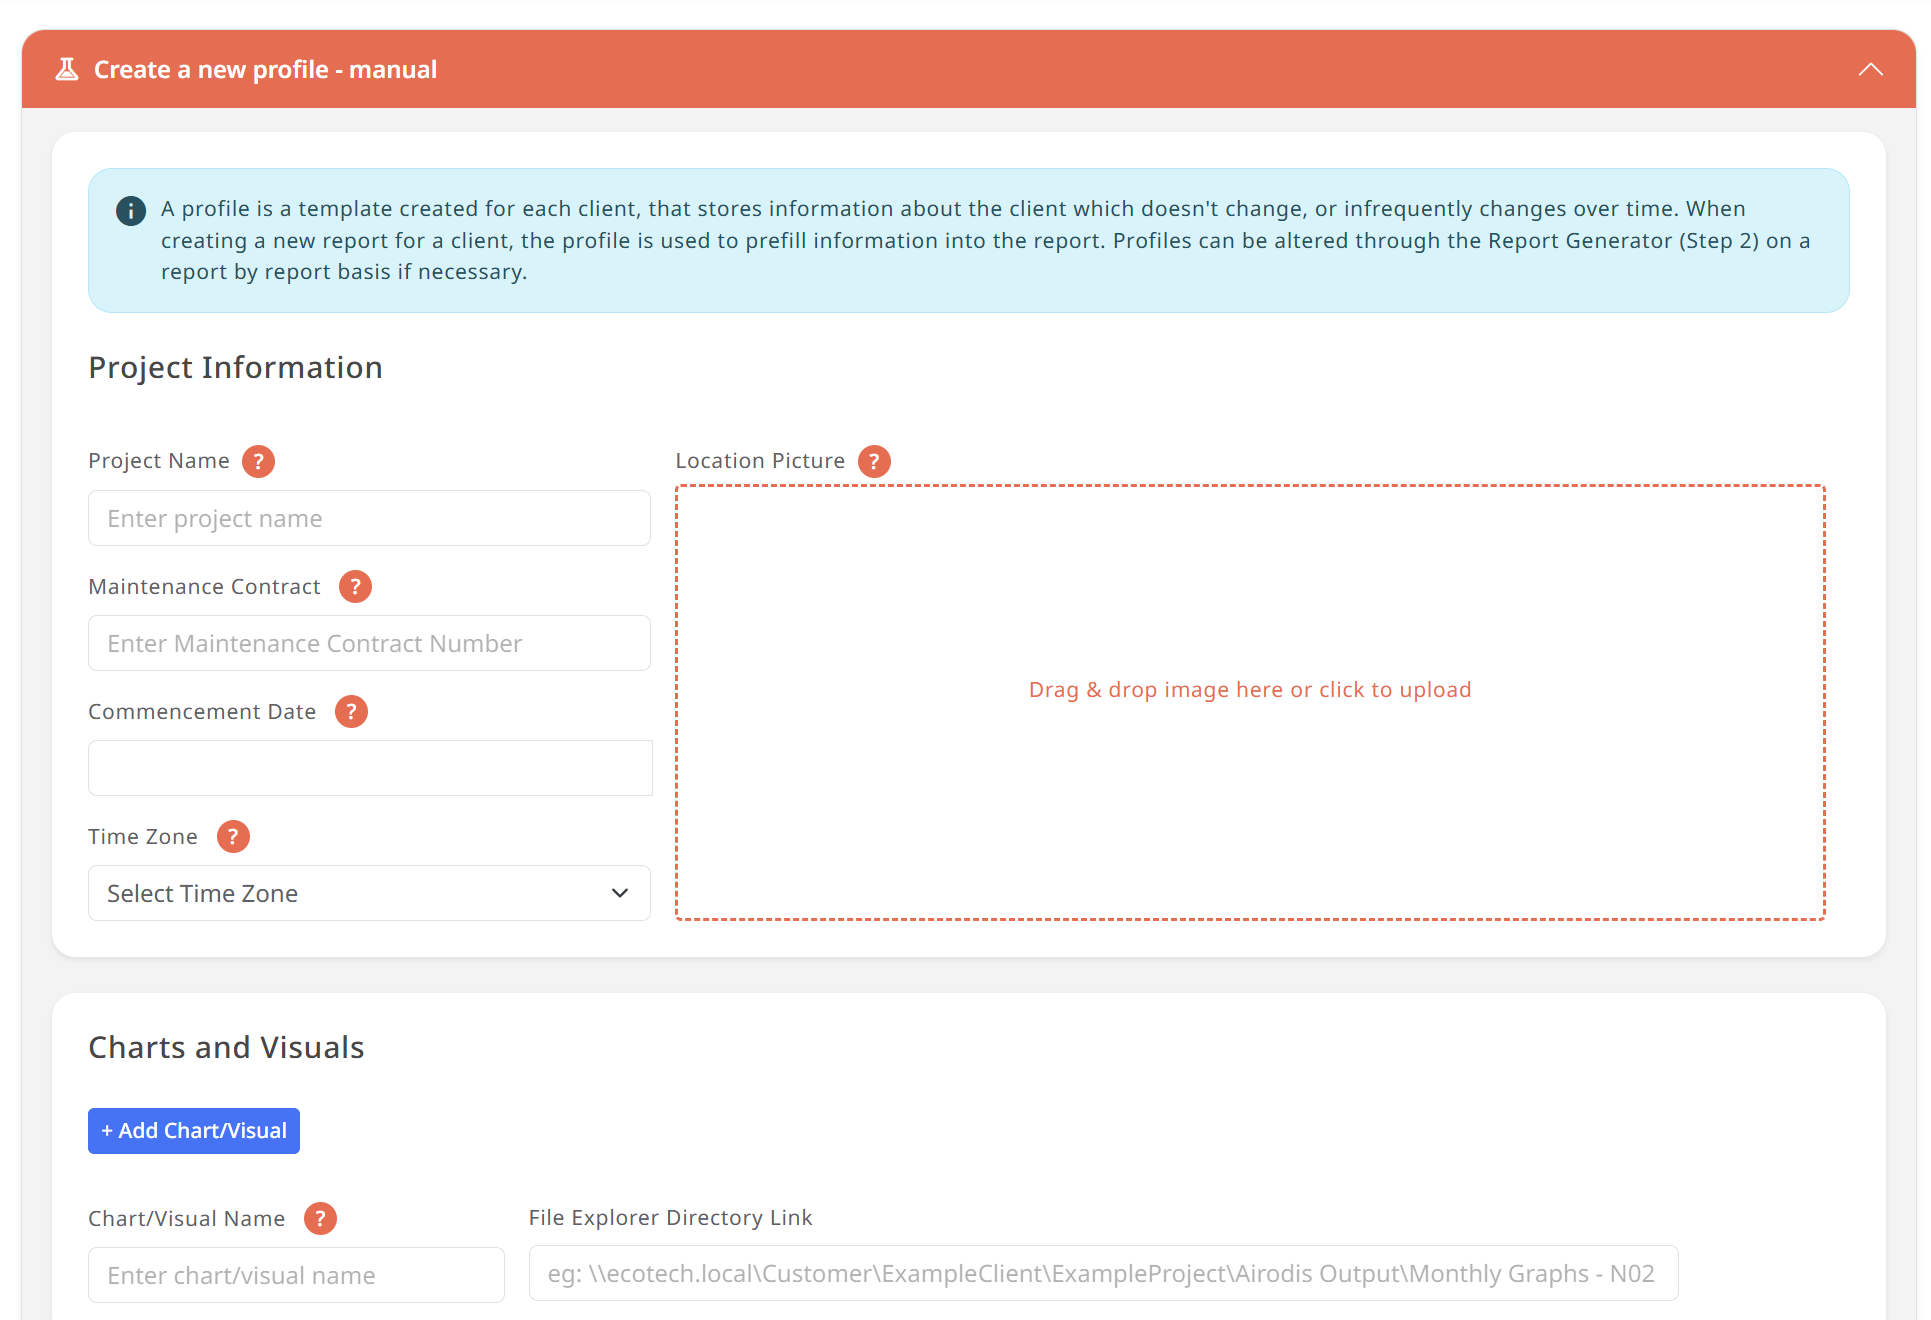Click the File Explorer Directory Link input
1931x1320 pixels.
tap(1102, 1273)
